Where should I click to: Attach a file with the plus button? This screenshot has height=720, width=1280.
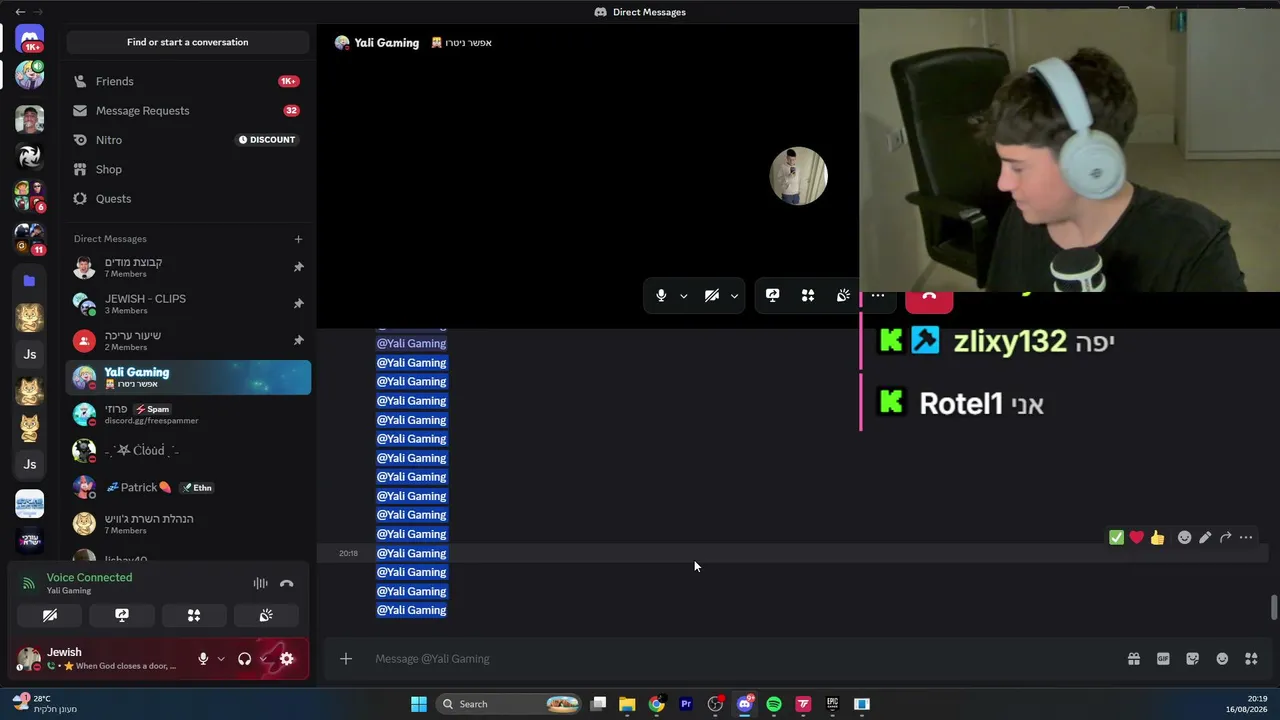click(x=346, y=659)
